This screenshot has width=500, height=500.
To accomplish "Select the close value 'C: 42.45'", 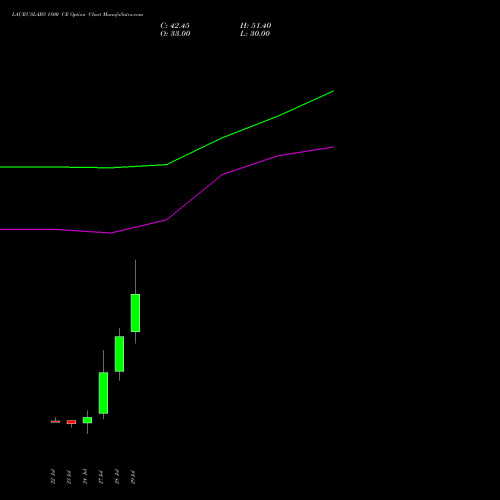I will tap(175, 26).
